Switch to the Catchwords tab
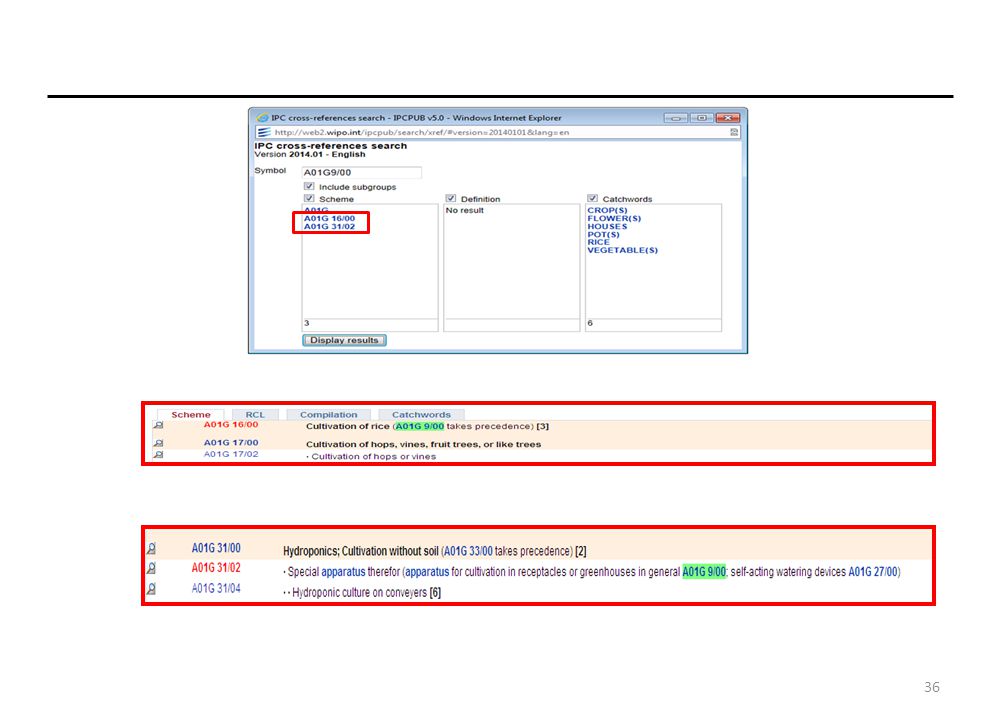The height and width of the screenshot is (720, 1000). point(421,415)
